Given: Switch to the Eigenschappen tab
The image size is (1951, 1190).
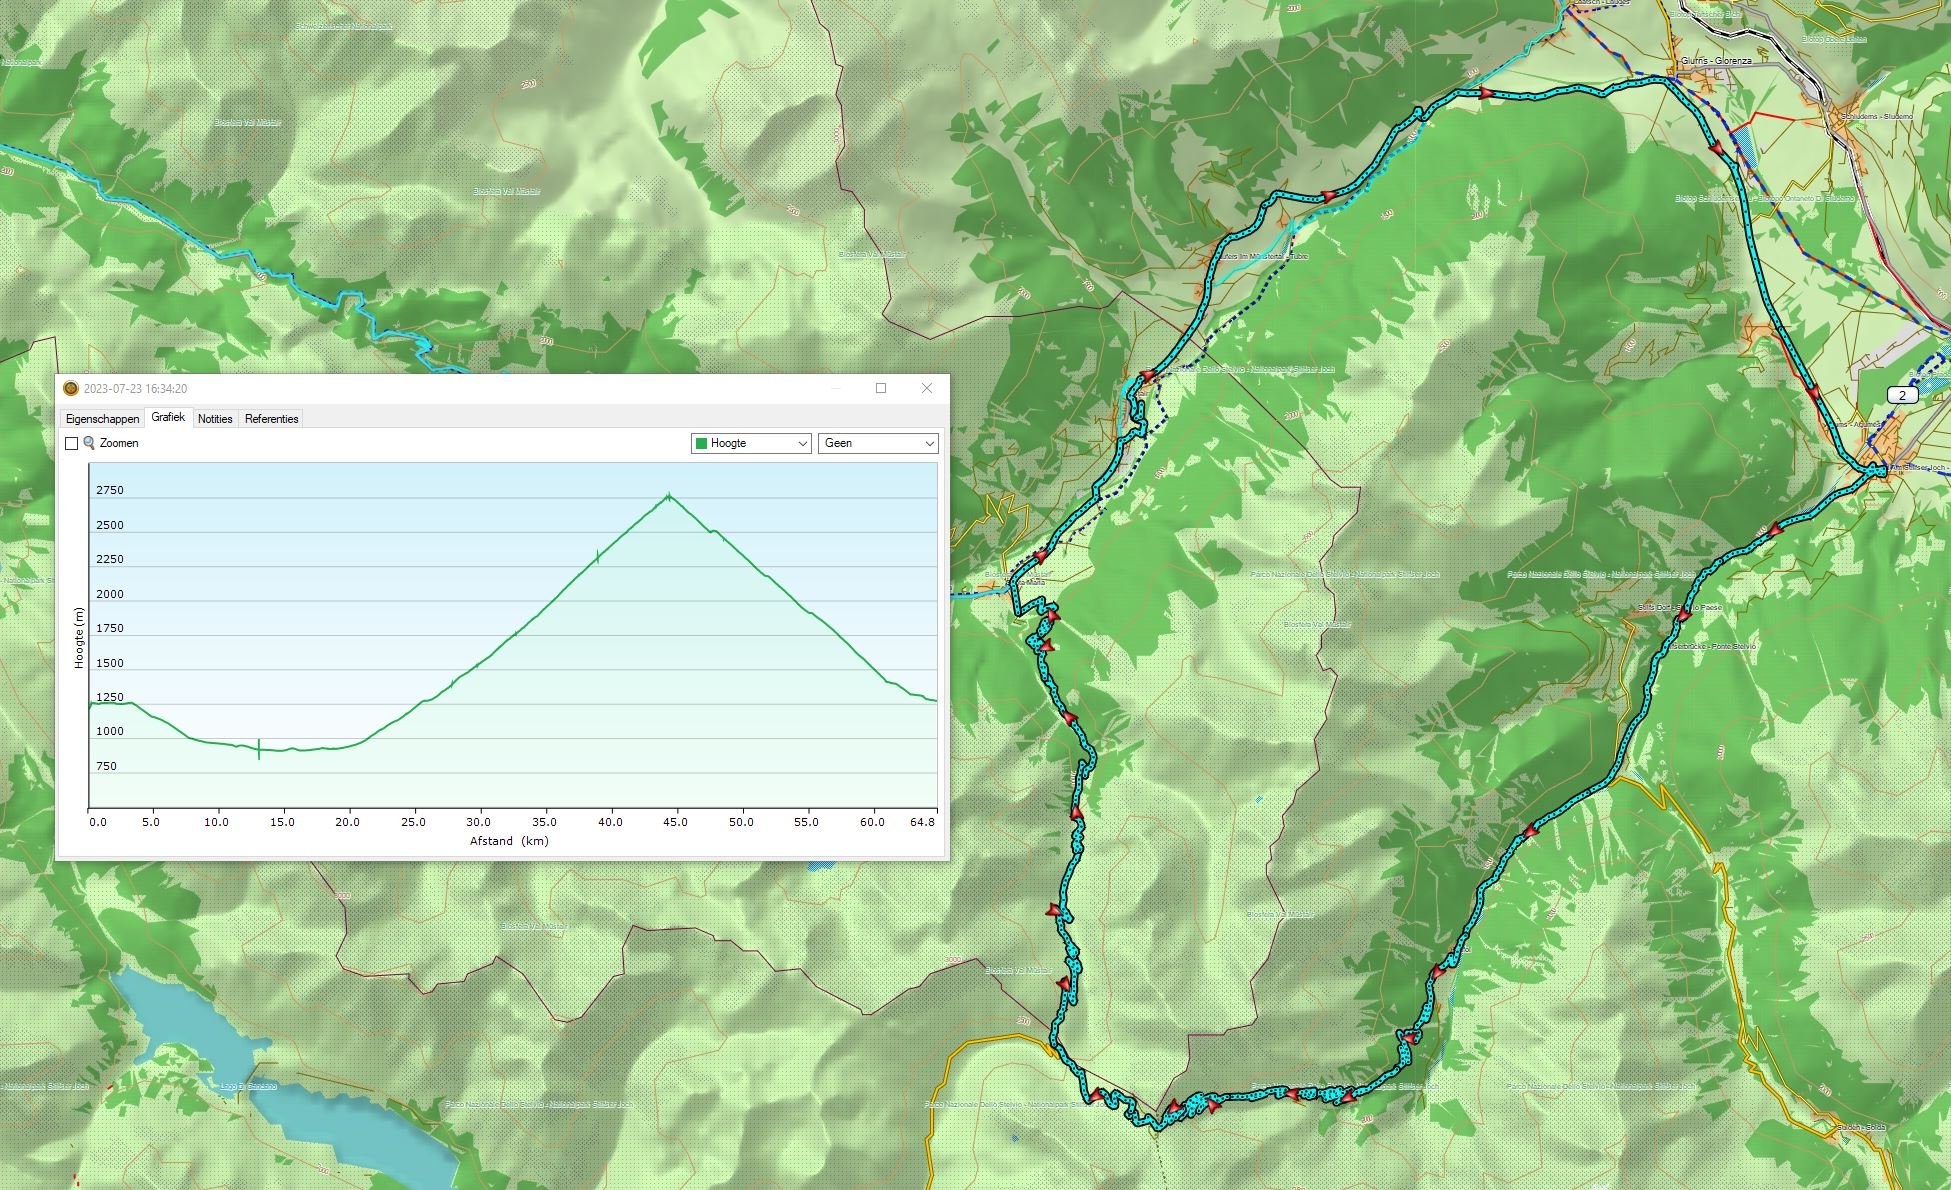Looking at the screenshot, I should coord(102,419).
